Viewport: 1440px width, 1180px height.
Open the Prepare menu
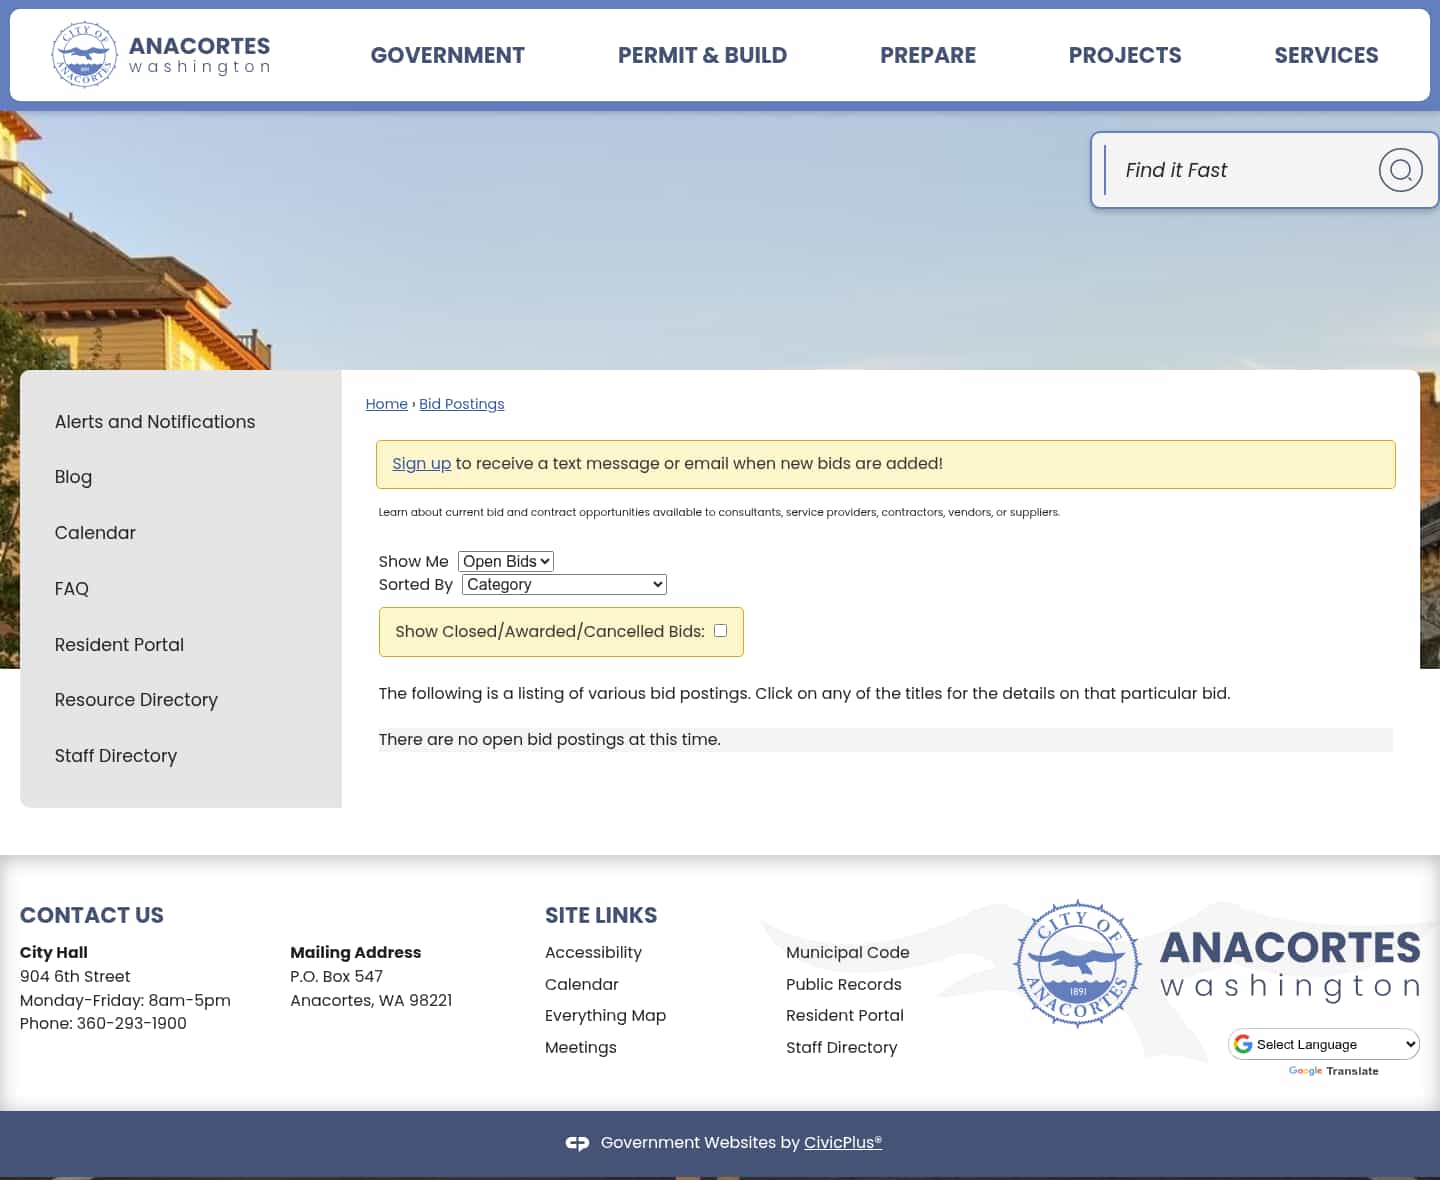coord(928,55)
